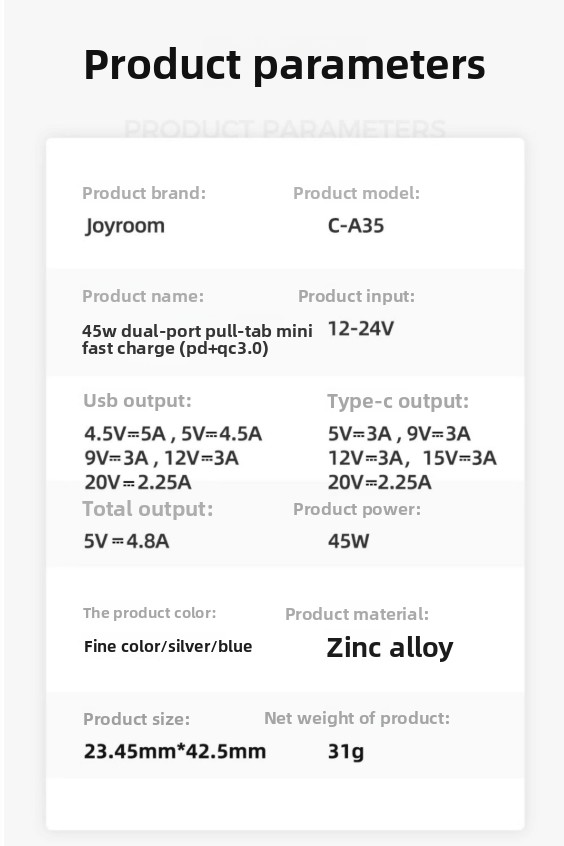Click the Net weight of product label

coord(357,718)
